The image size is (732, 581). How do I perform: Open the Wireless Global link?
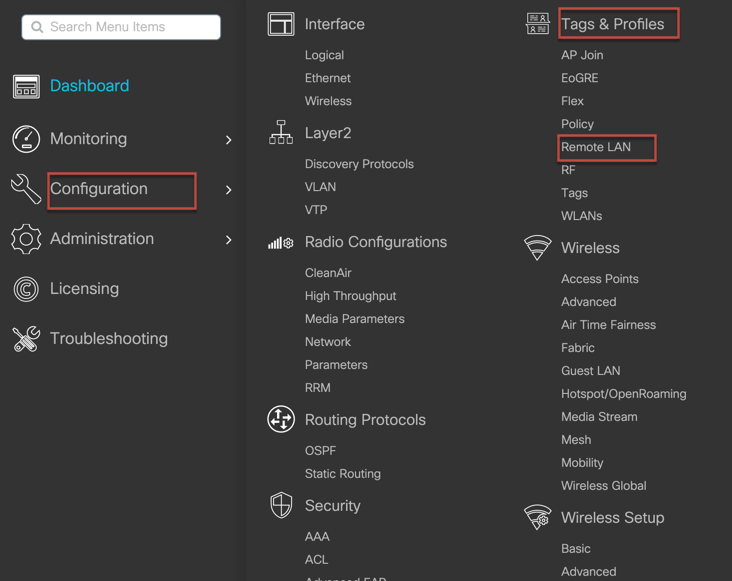[604, 485]
